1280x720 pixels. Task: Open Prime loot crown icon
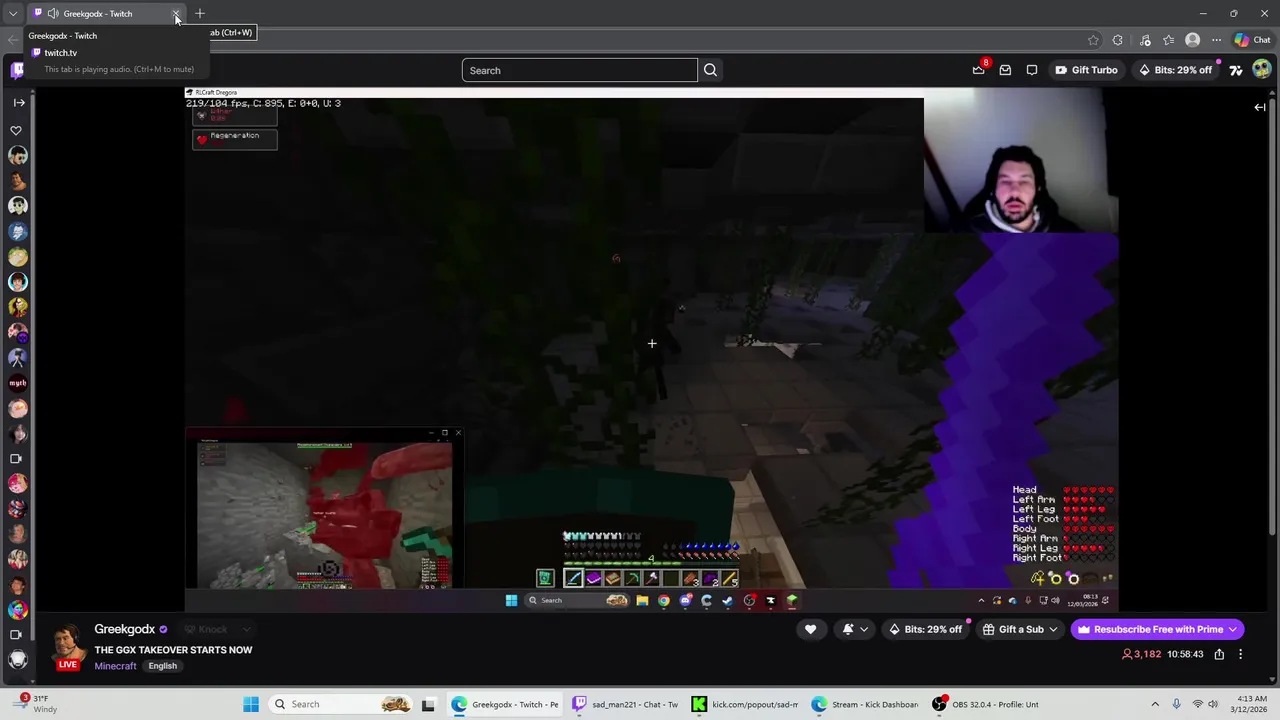coord(978,69)
